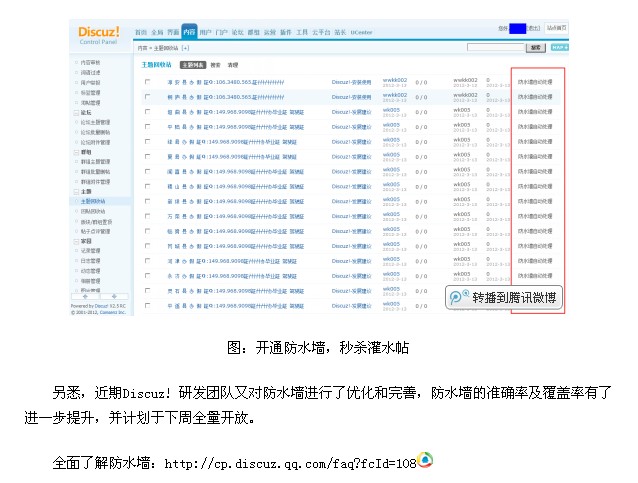
Task: Click the Tencent Weibo icon after the URL
Action: 425,460
